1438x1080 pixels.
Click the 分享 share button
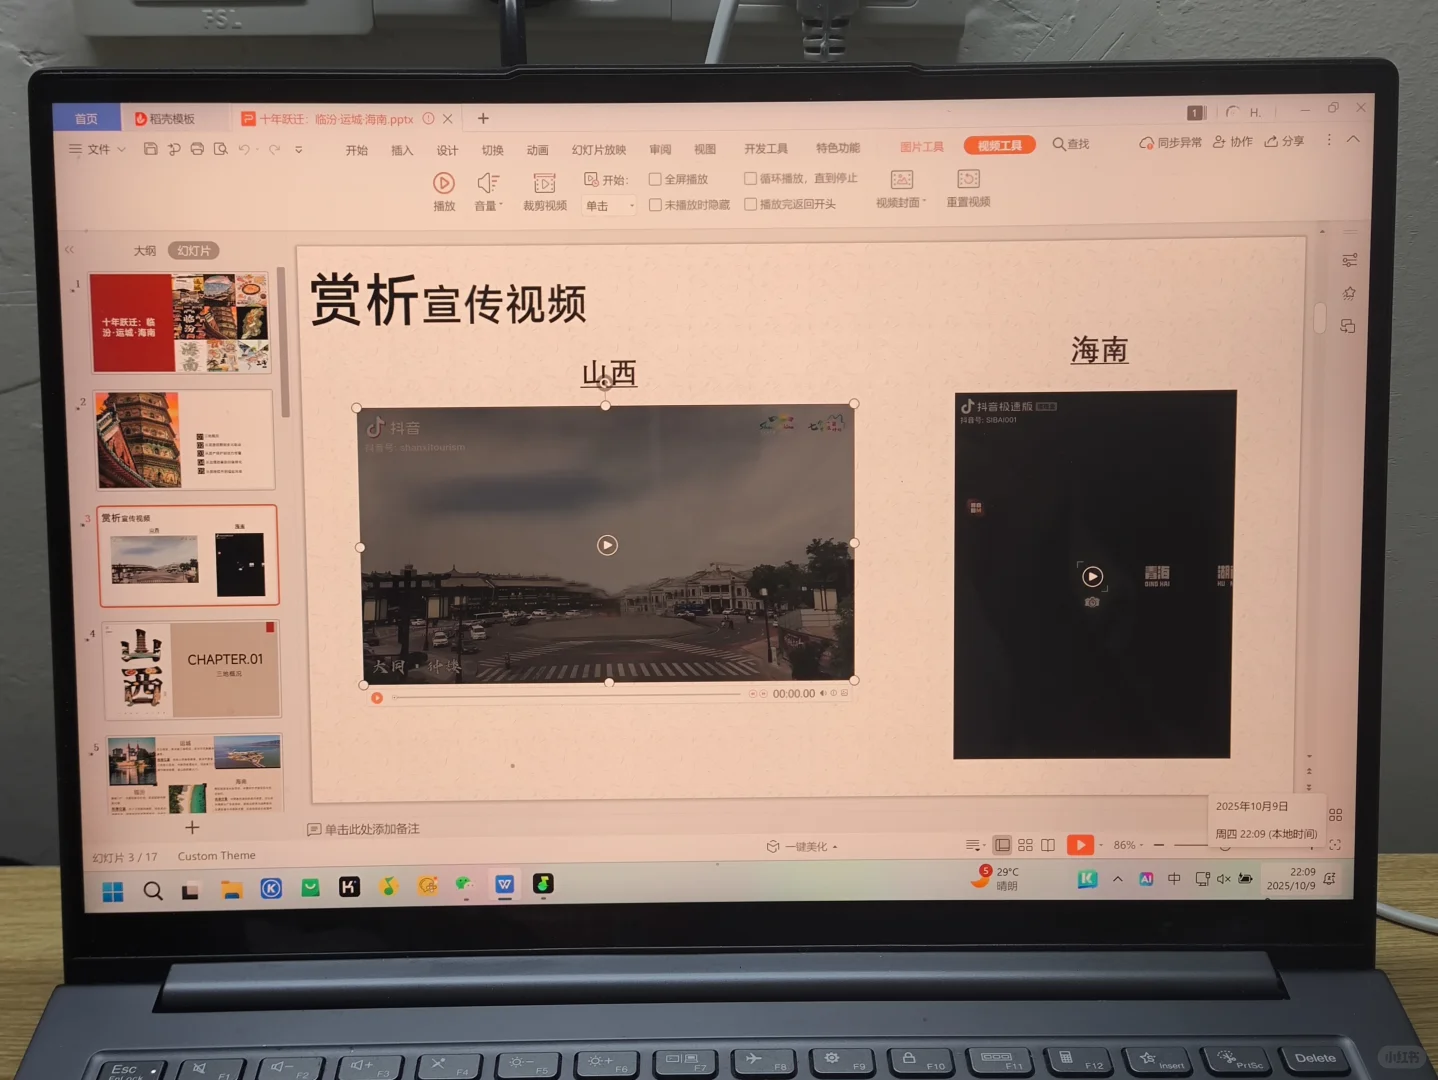point(1284,141)
